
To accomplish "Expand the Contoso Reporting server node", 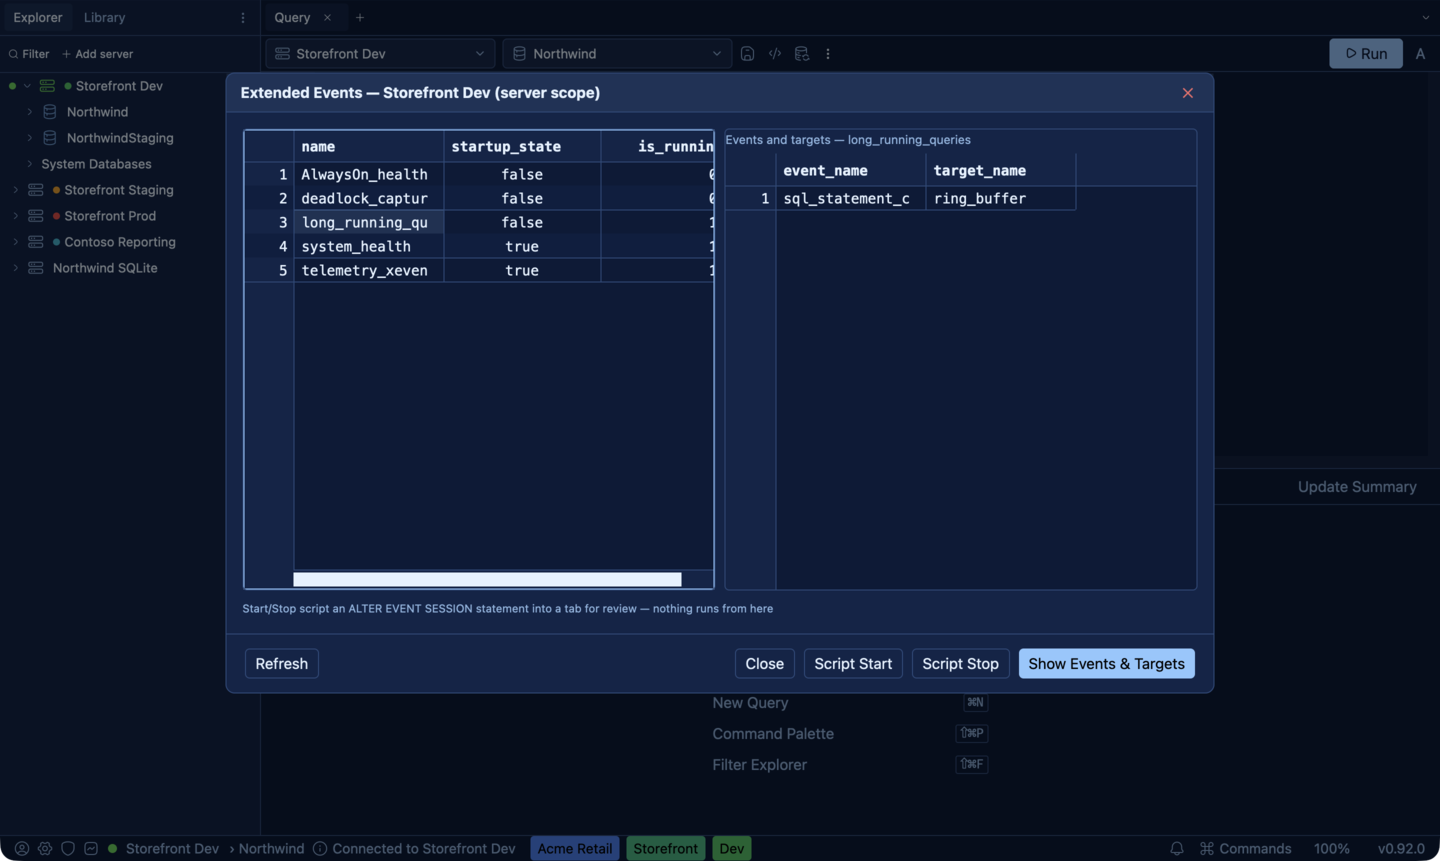I will (15, 242).
